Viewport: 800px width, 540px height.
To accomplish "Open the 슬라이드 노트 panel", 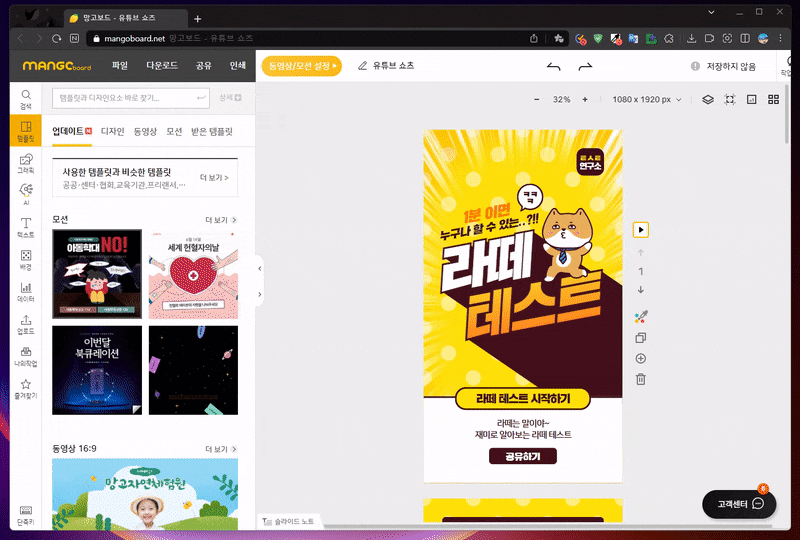I will pos(288,521).
